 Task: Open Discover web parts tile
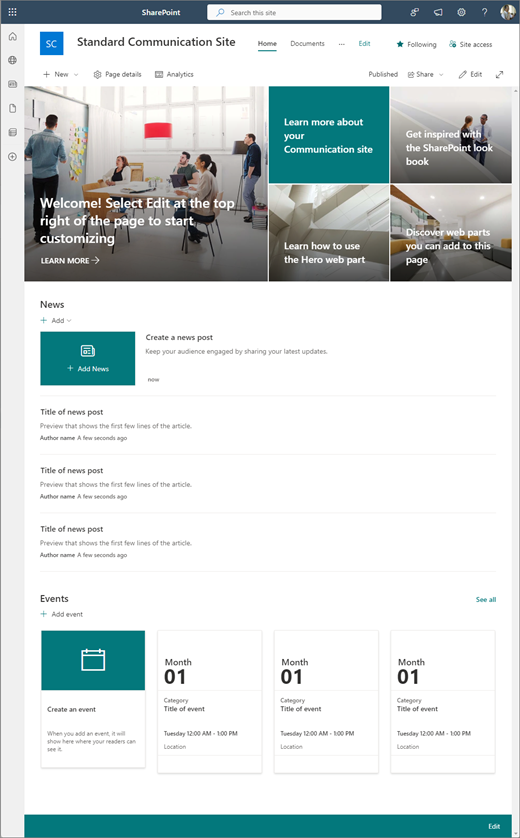(451, 233)
